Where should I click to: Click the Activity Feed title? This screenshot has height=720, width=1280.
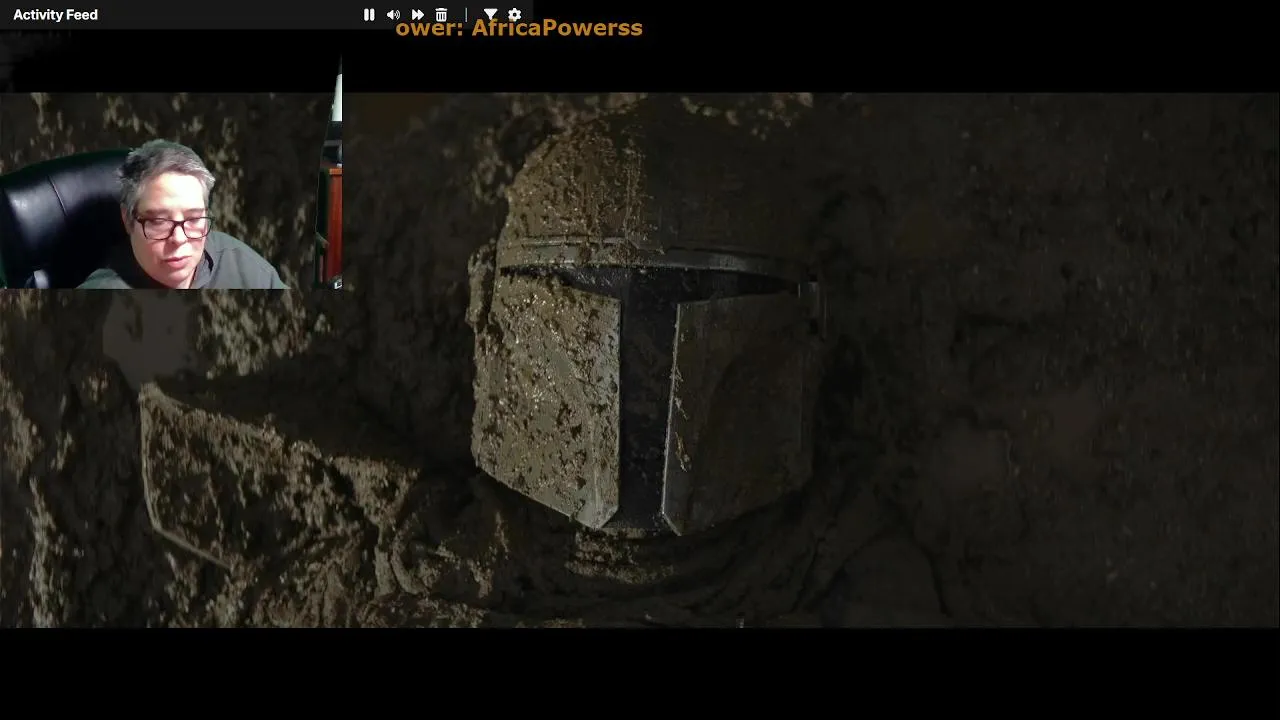55,15
